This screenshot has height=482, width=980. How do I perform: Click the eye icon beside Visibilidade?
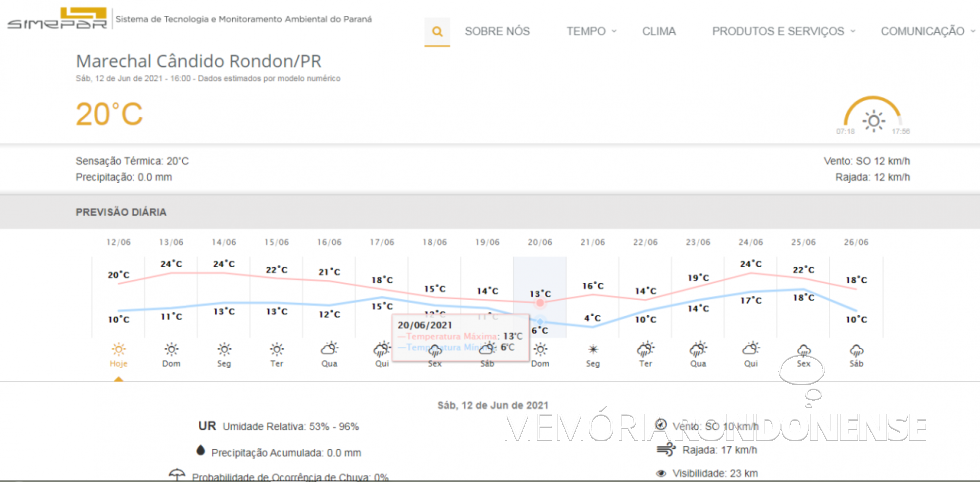(661, 473)
